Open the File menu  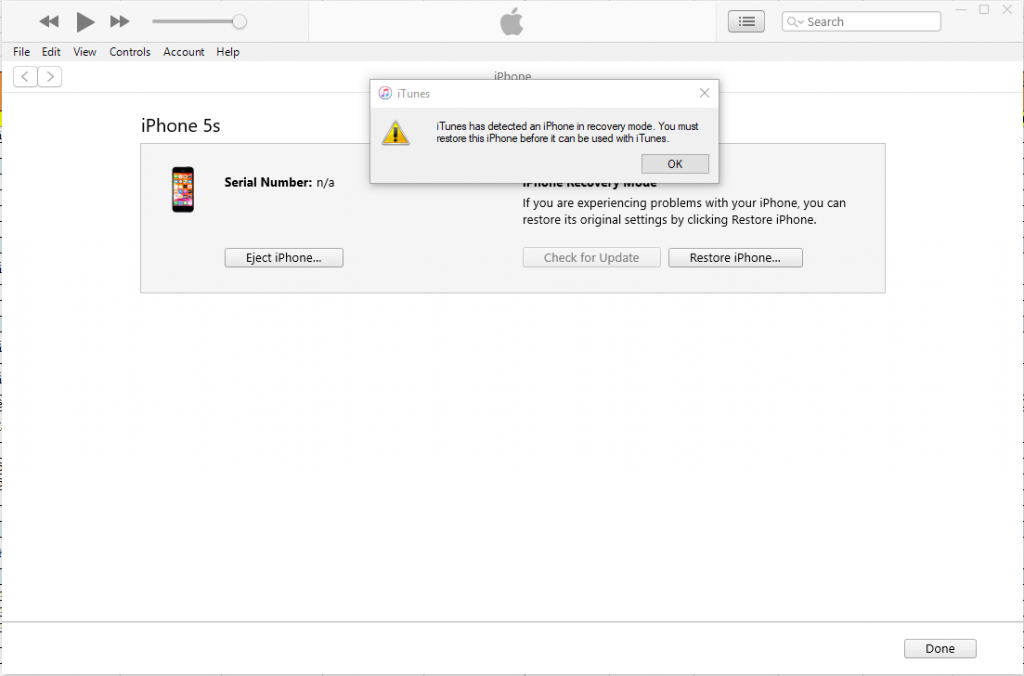(22, 52)
